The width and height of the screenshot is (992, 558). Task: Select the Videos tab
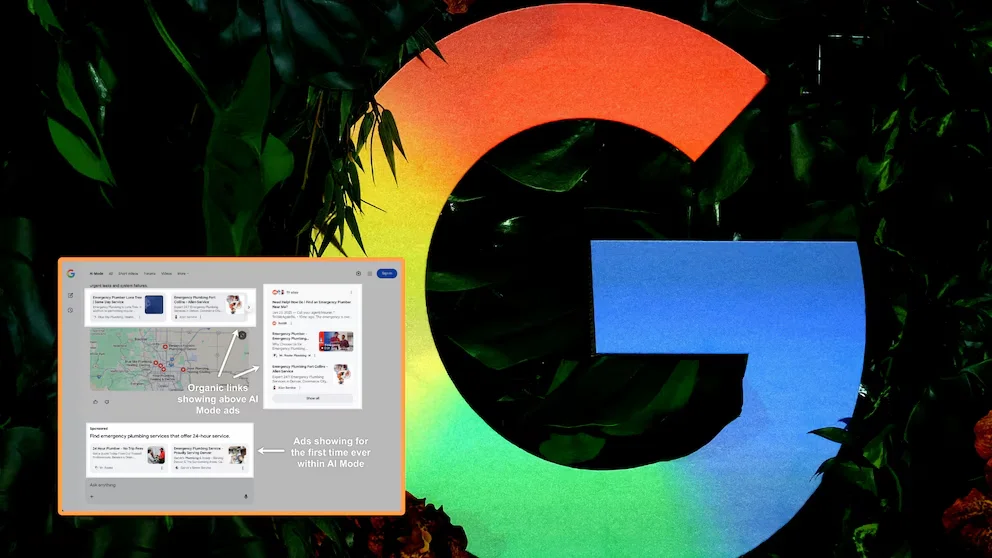(x=166, y=274)
